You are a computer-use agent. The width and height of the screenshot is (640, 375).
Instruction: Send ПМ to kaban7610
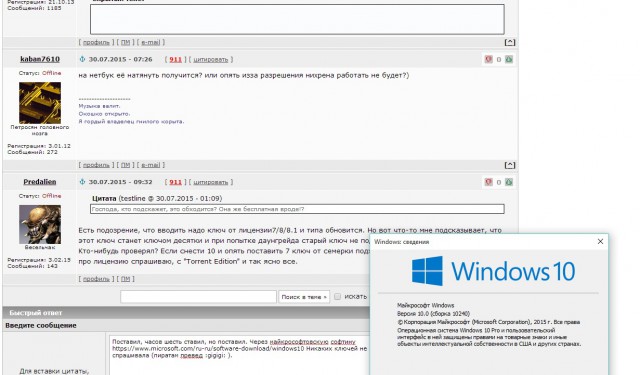[x=126, y=165]
